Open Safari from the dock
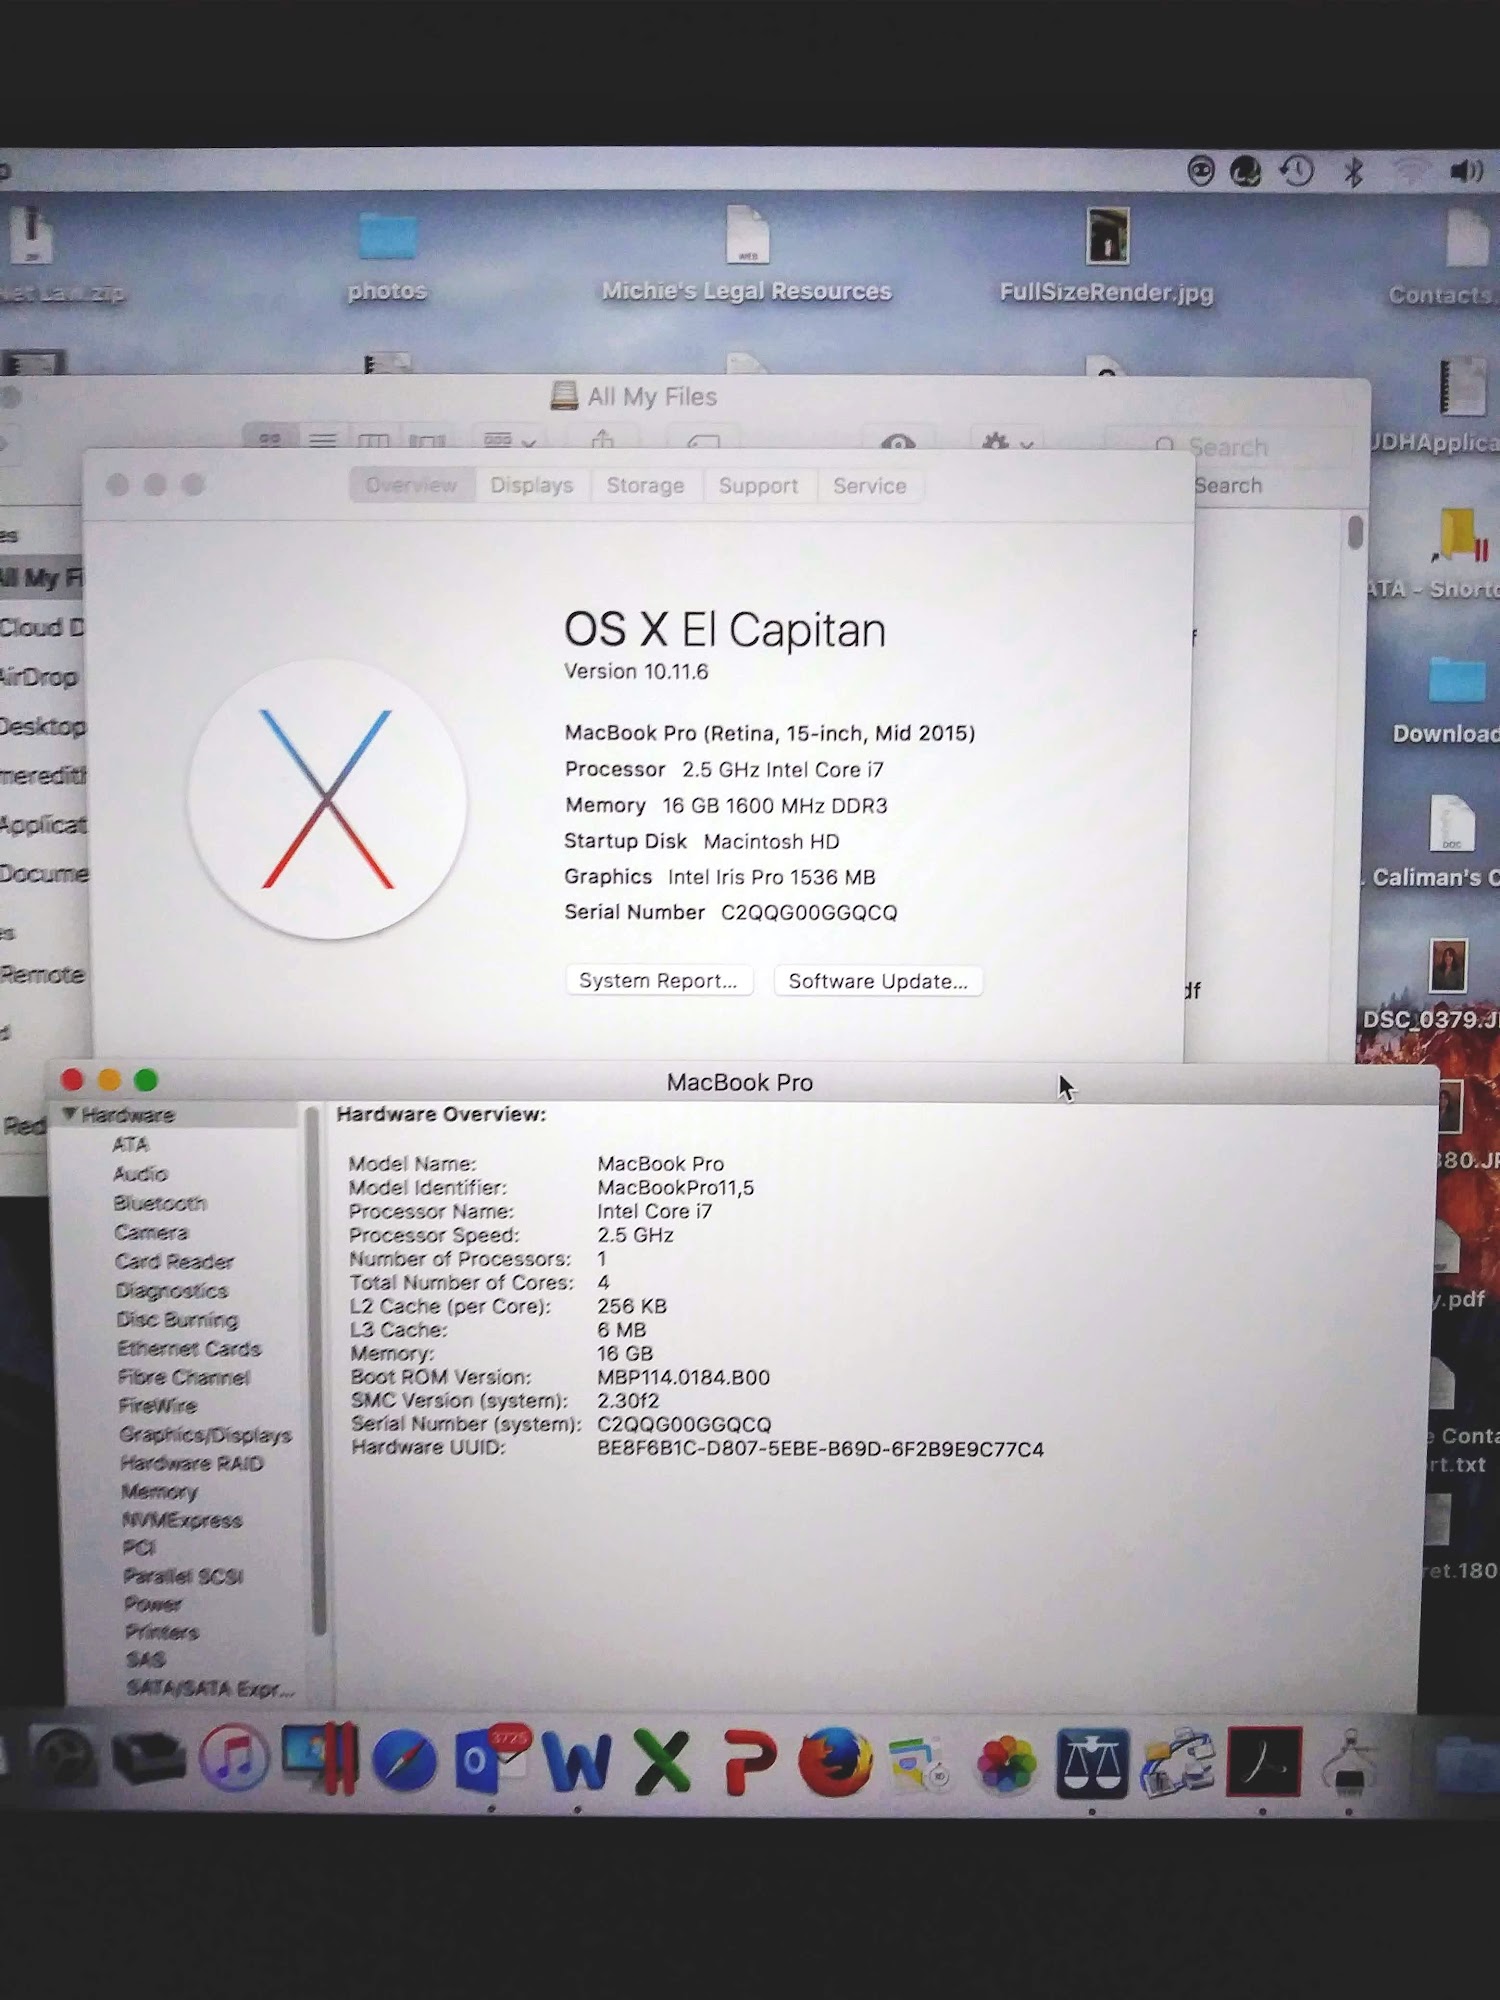The image size is (1500, 2000). pyautogui.click(x=404, y=1761)
